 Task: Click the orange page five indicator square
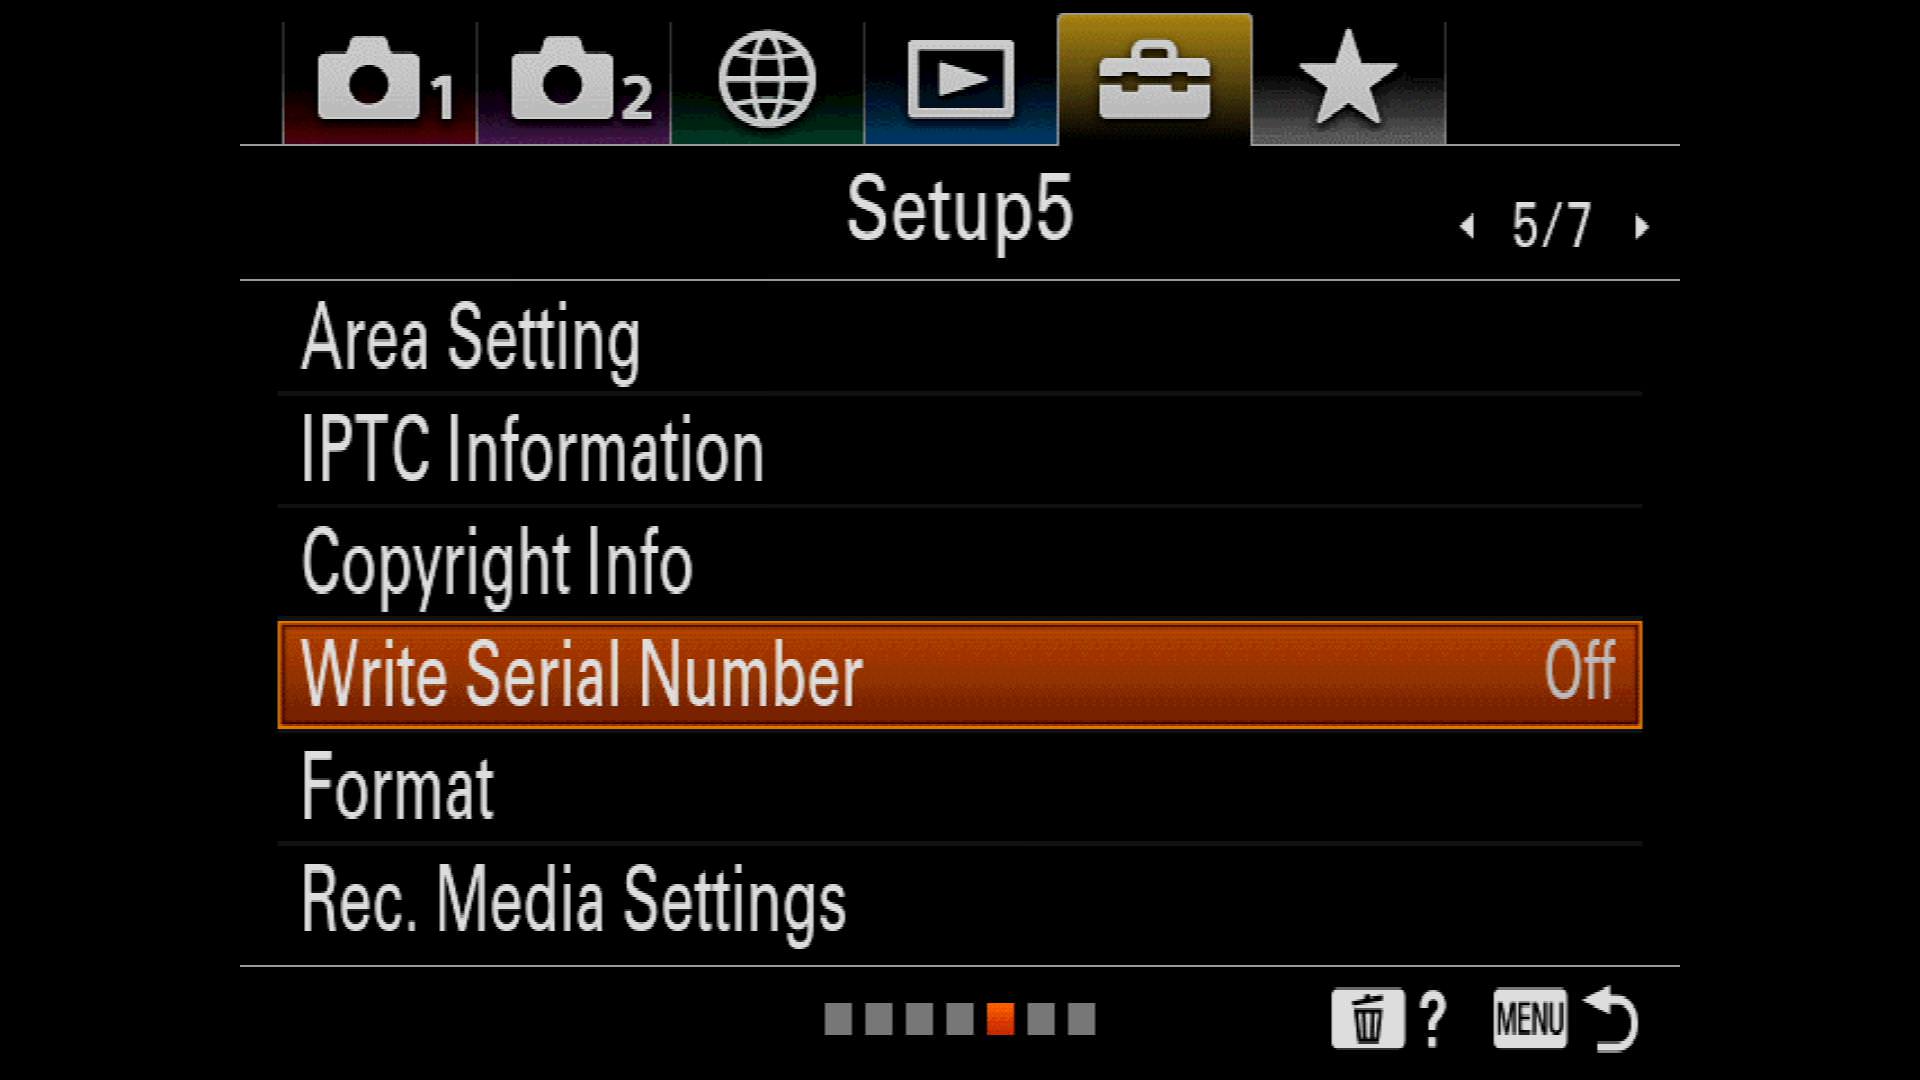point(1000,1019)
